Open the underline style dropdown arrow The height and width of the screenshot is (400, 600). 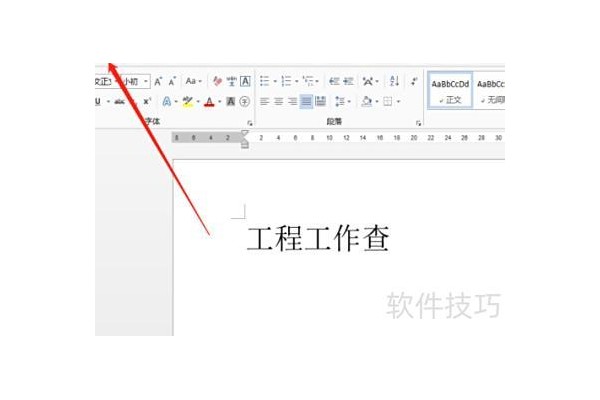click(108, 101)
